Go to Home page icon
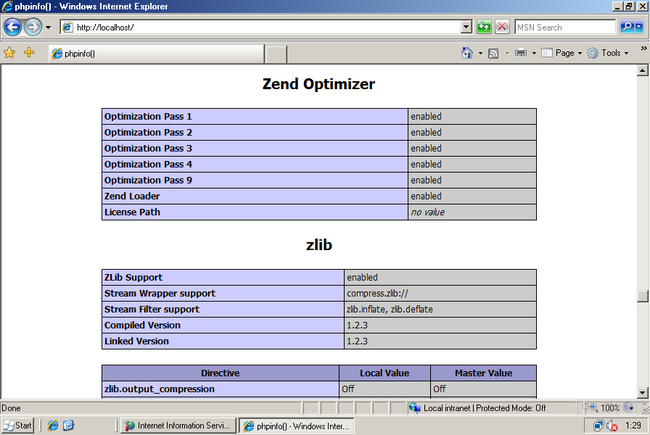Image resolution: width=650 pixels, height=435 pixels. 467,53
